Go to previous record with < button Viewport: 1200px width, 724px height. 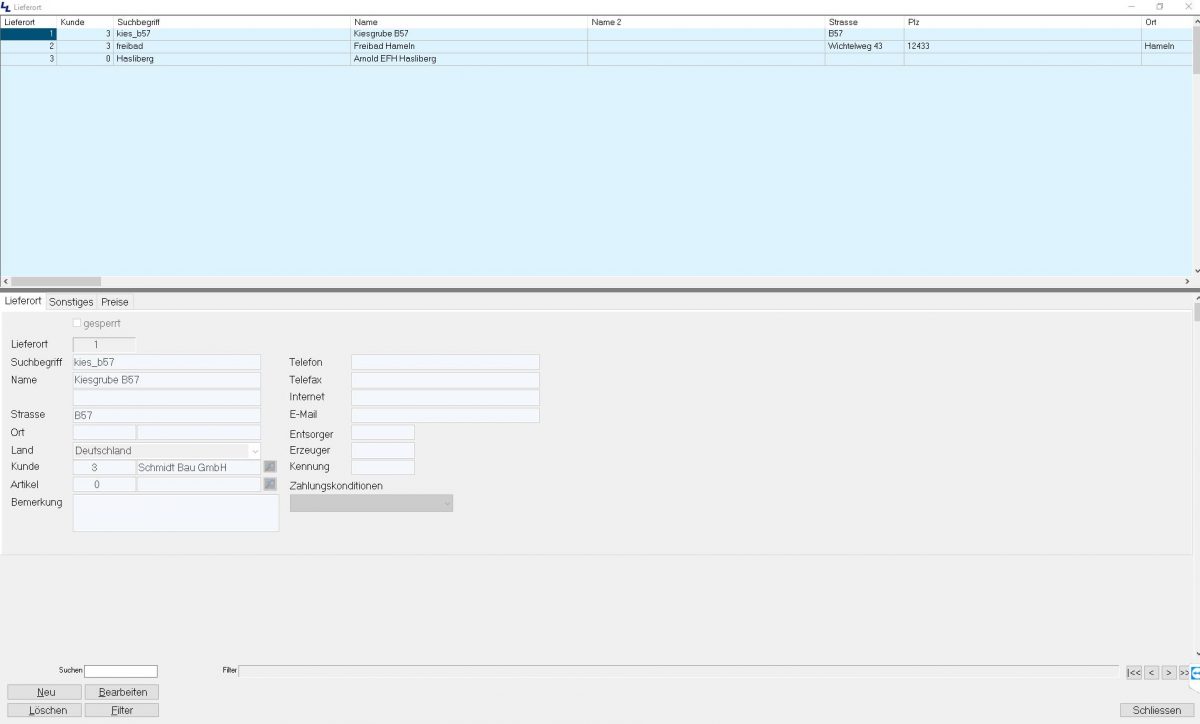click(1151, 673)
